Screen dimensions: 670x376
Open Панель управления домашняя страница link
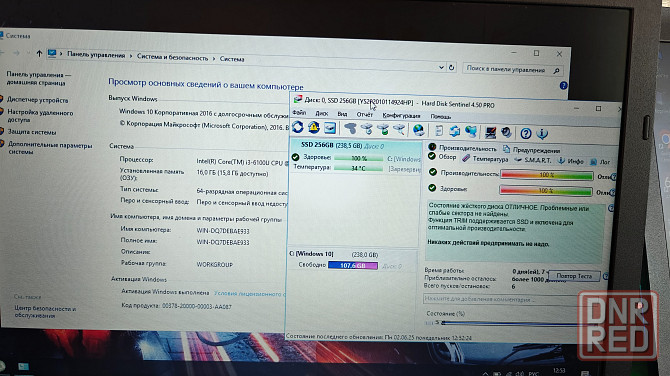pos(38,79)
